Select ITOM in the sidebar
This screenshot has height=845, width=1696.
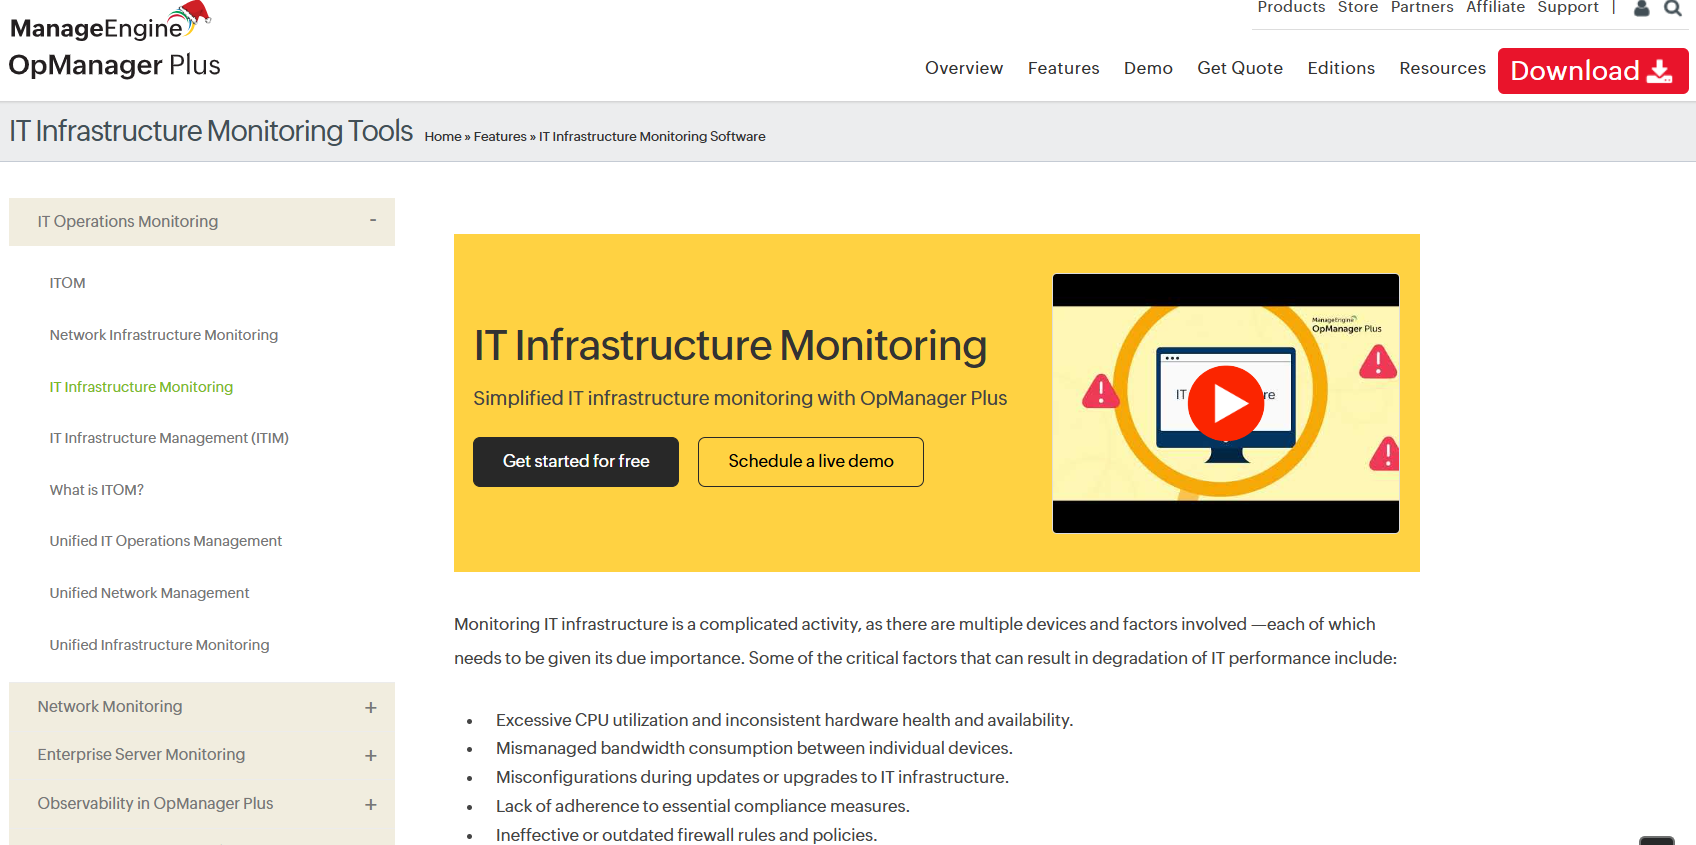point(68,284)
